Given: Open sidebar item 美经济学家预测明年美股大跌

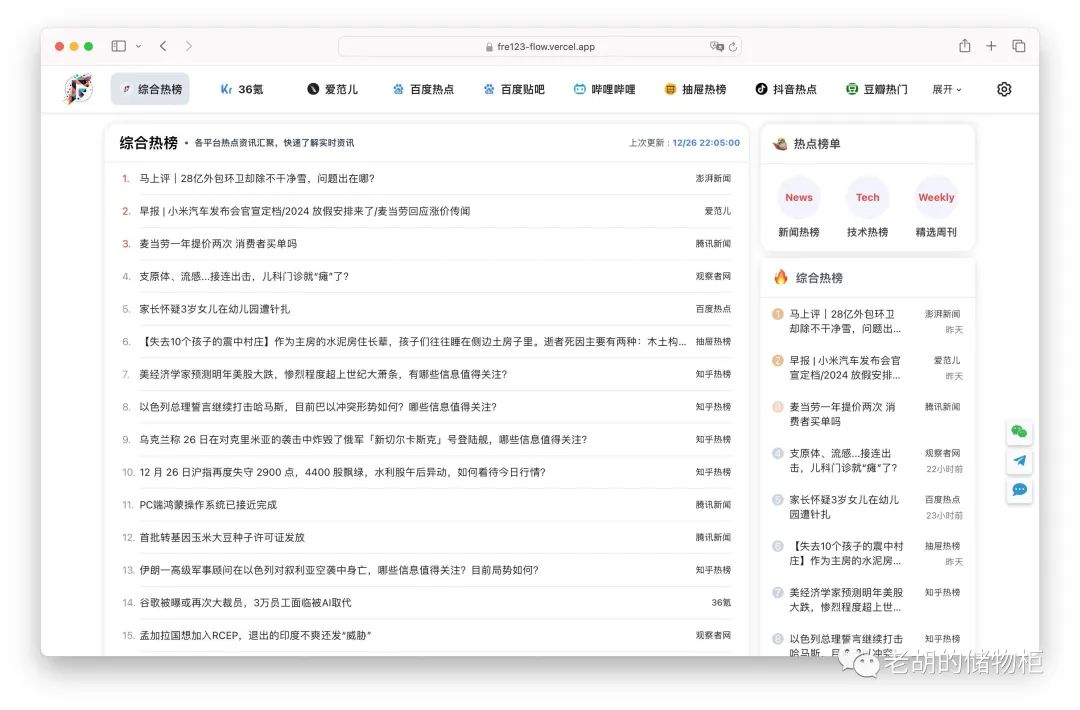Looking at the screenshot, I should click(x=846, y=600).
